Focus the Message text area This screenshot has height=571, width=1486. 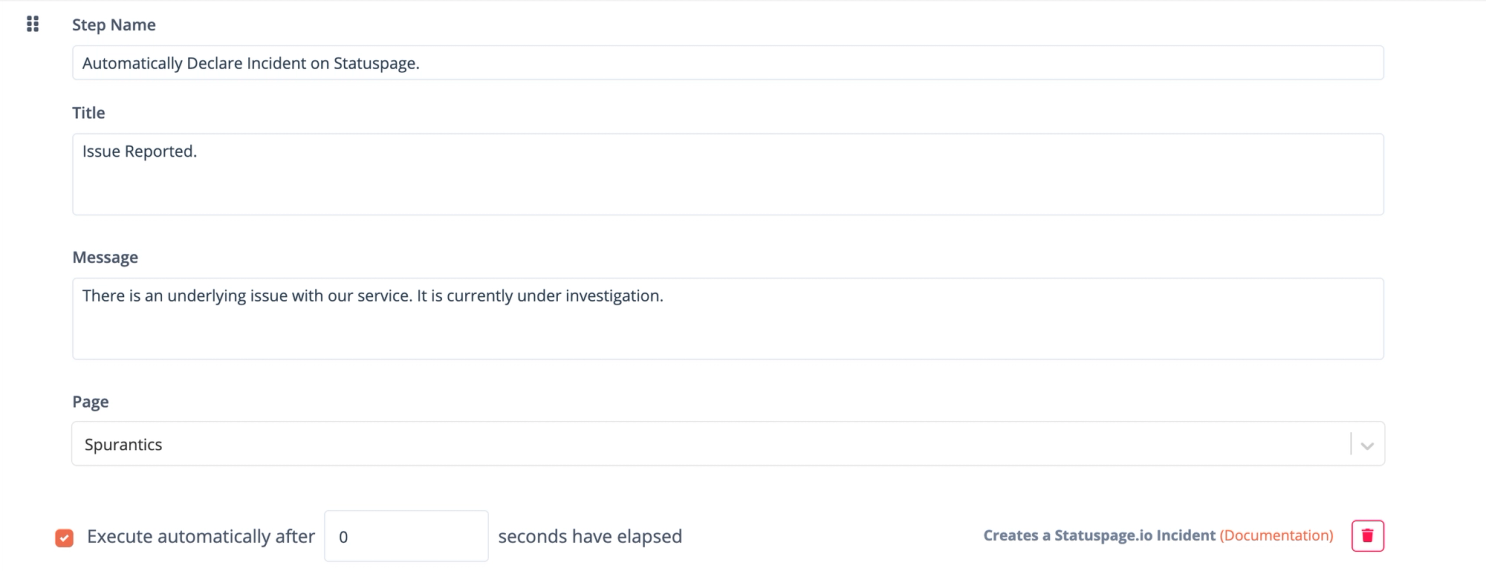728,319
